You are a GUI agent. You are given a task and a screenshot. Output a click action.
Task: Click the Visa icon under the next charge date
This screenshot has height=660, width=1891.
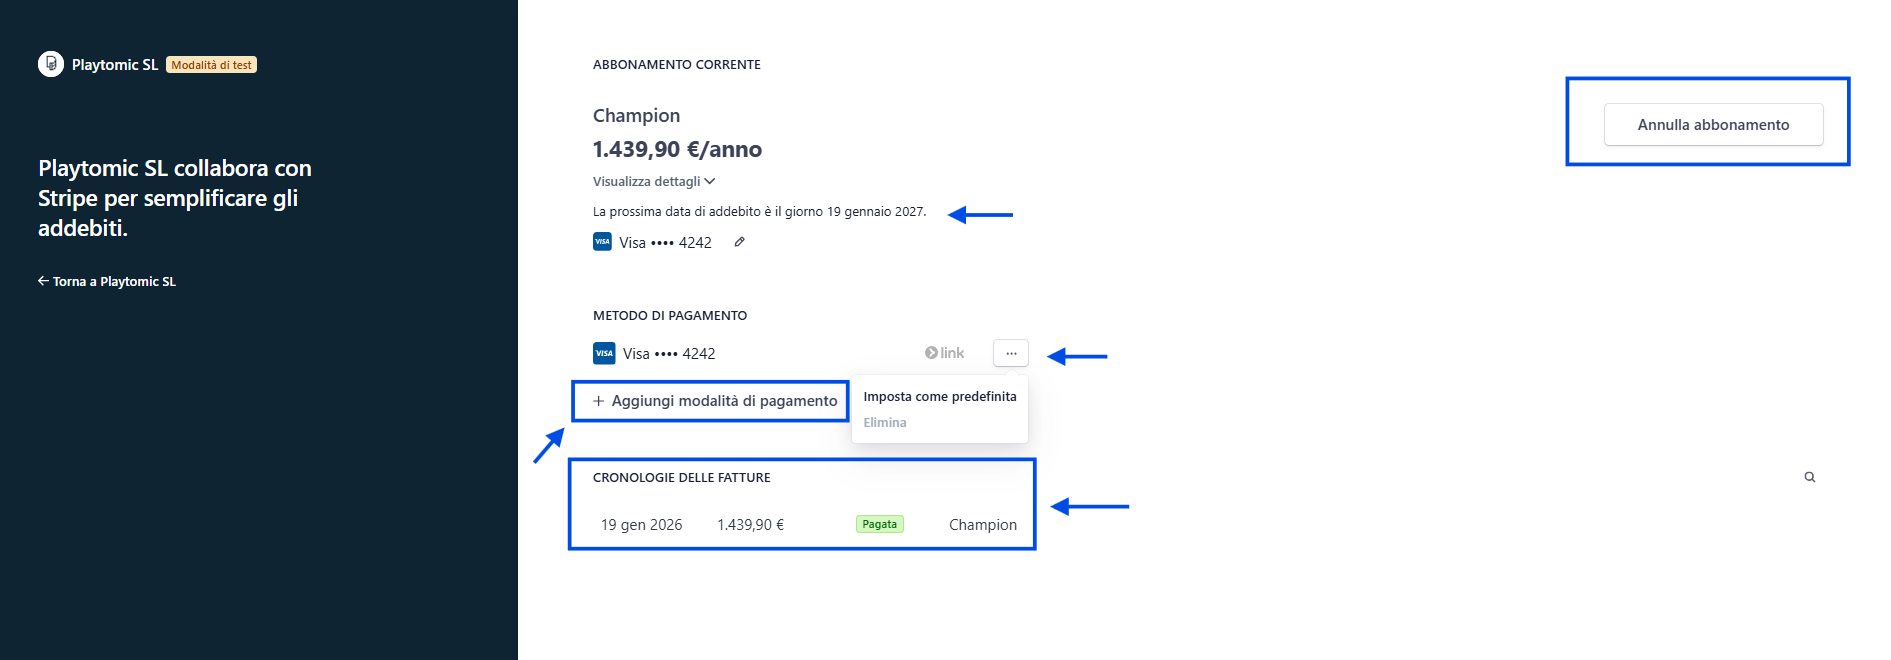(602, 242)
